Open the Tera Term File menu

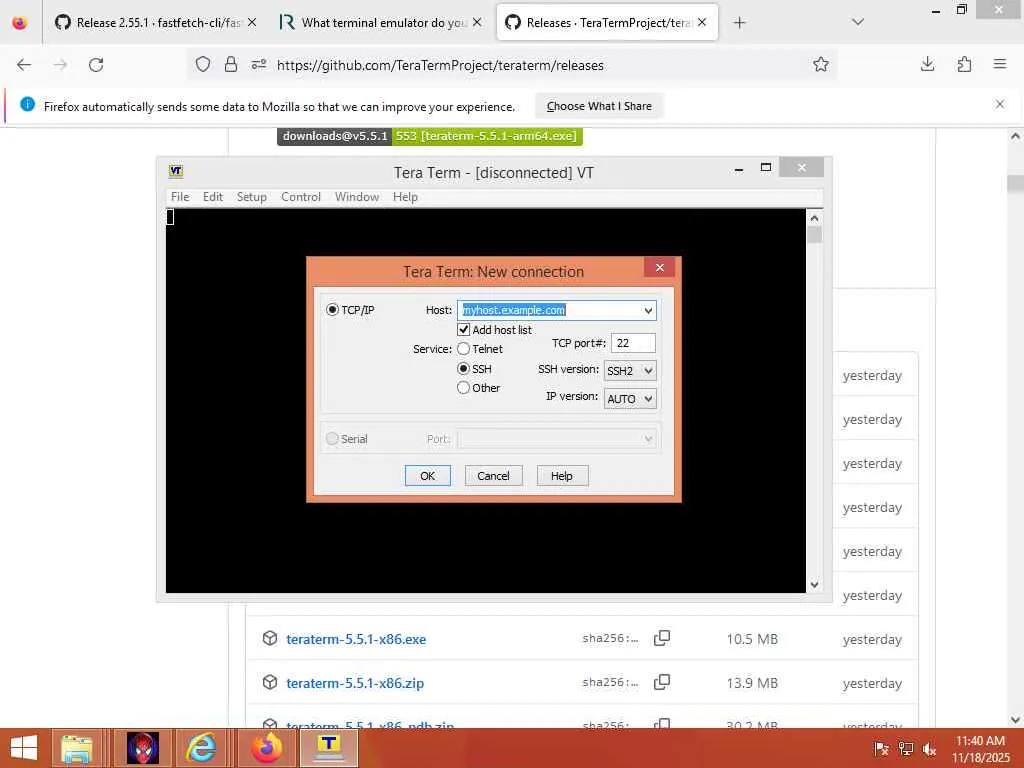(180, 197)
